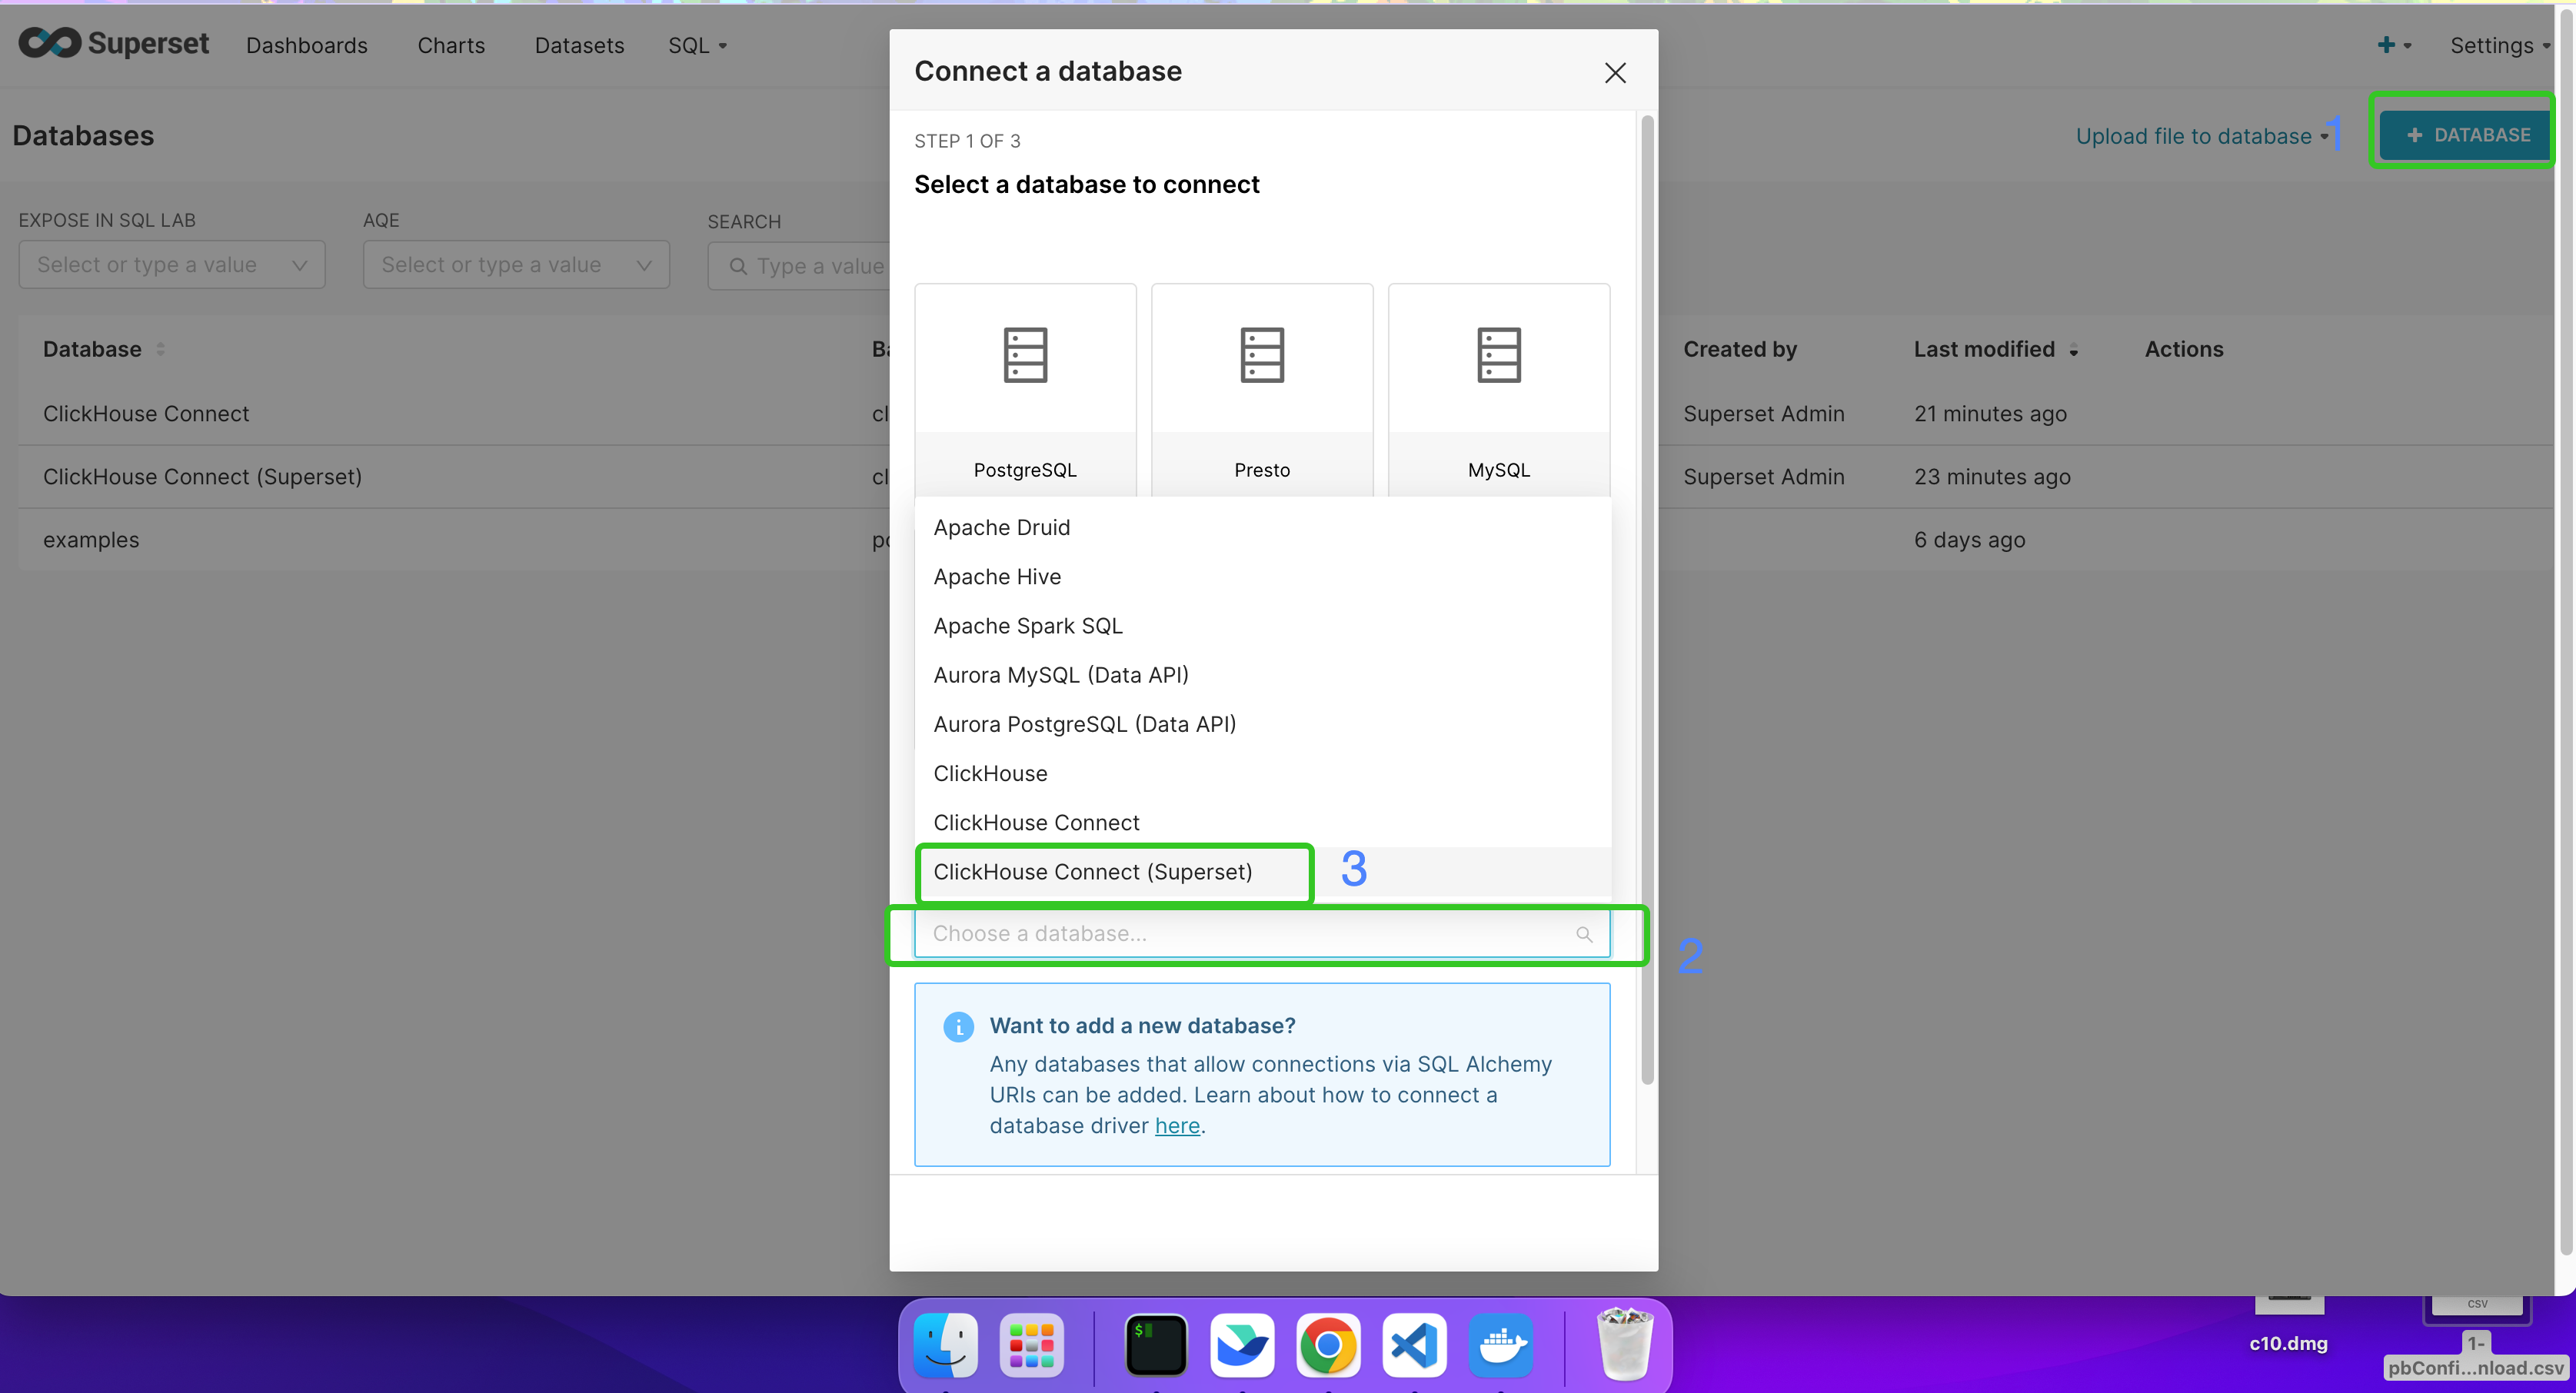Image resolution: width=2576 pixels, height=1393 pixels.
Task: Go to Charts page
Action: pyautogui.click(x=451, y=45)
